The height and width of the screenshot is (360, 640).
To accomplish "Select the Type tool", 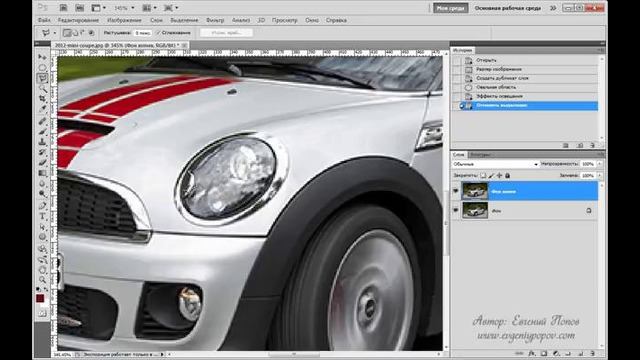I will [x=42, y=216].
